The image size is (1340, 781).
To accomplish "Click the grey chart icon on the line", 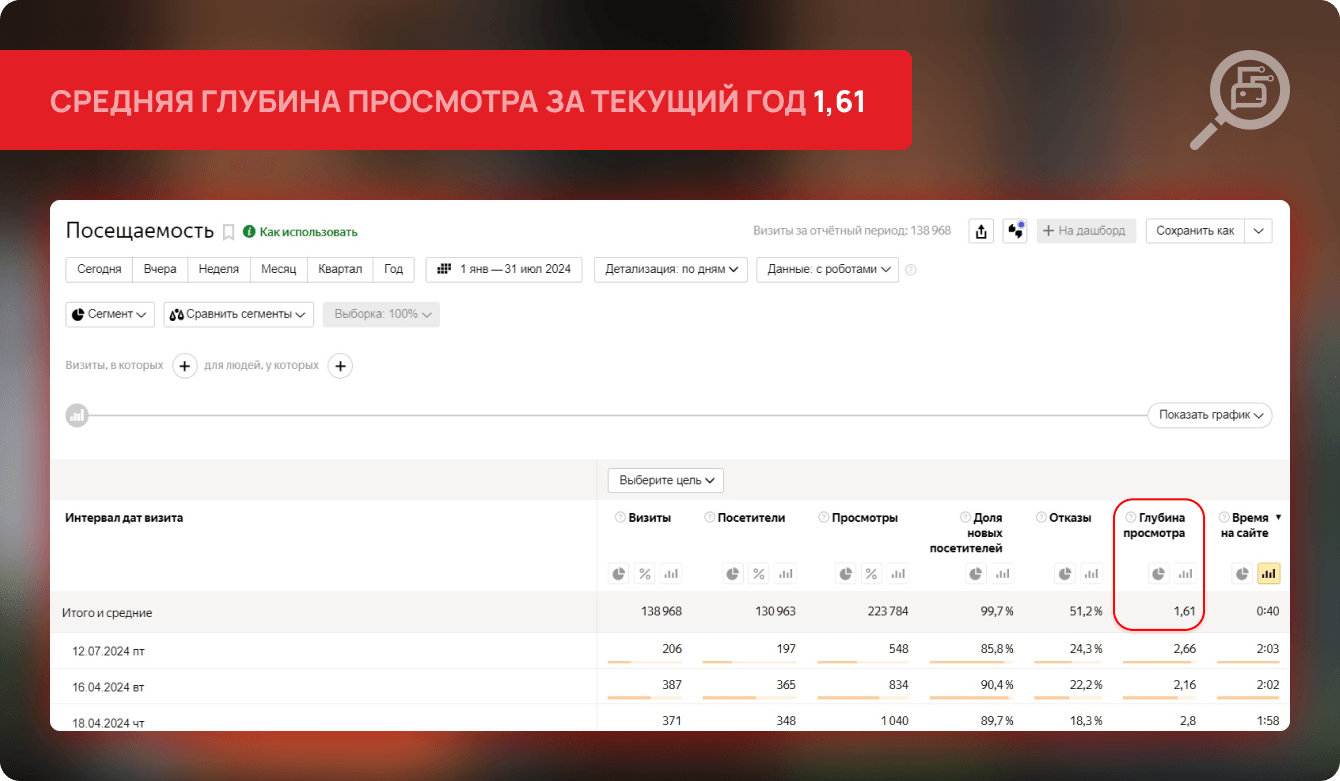I will (x=77, y=415).
